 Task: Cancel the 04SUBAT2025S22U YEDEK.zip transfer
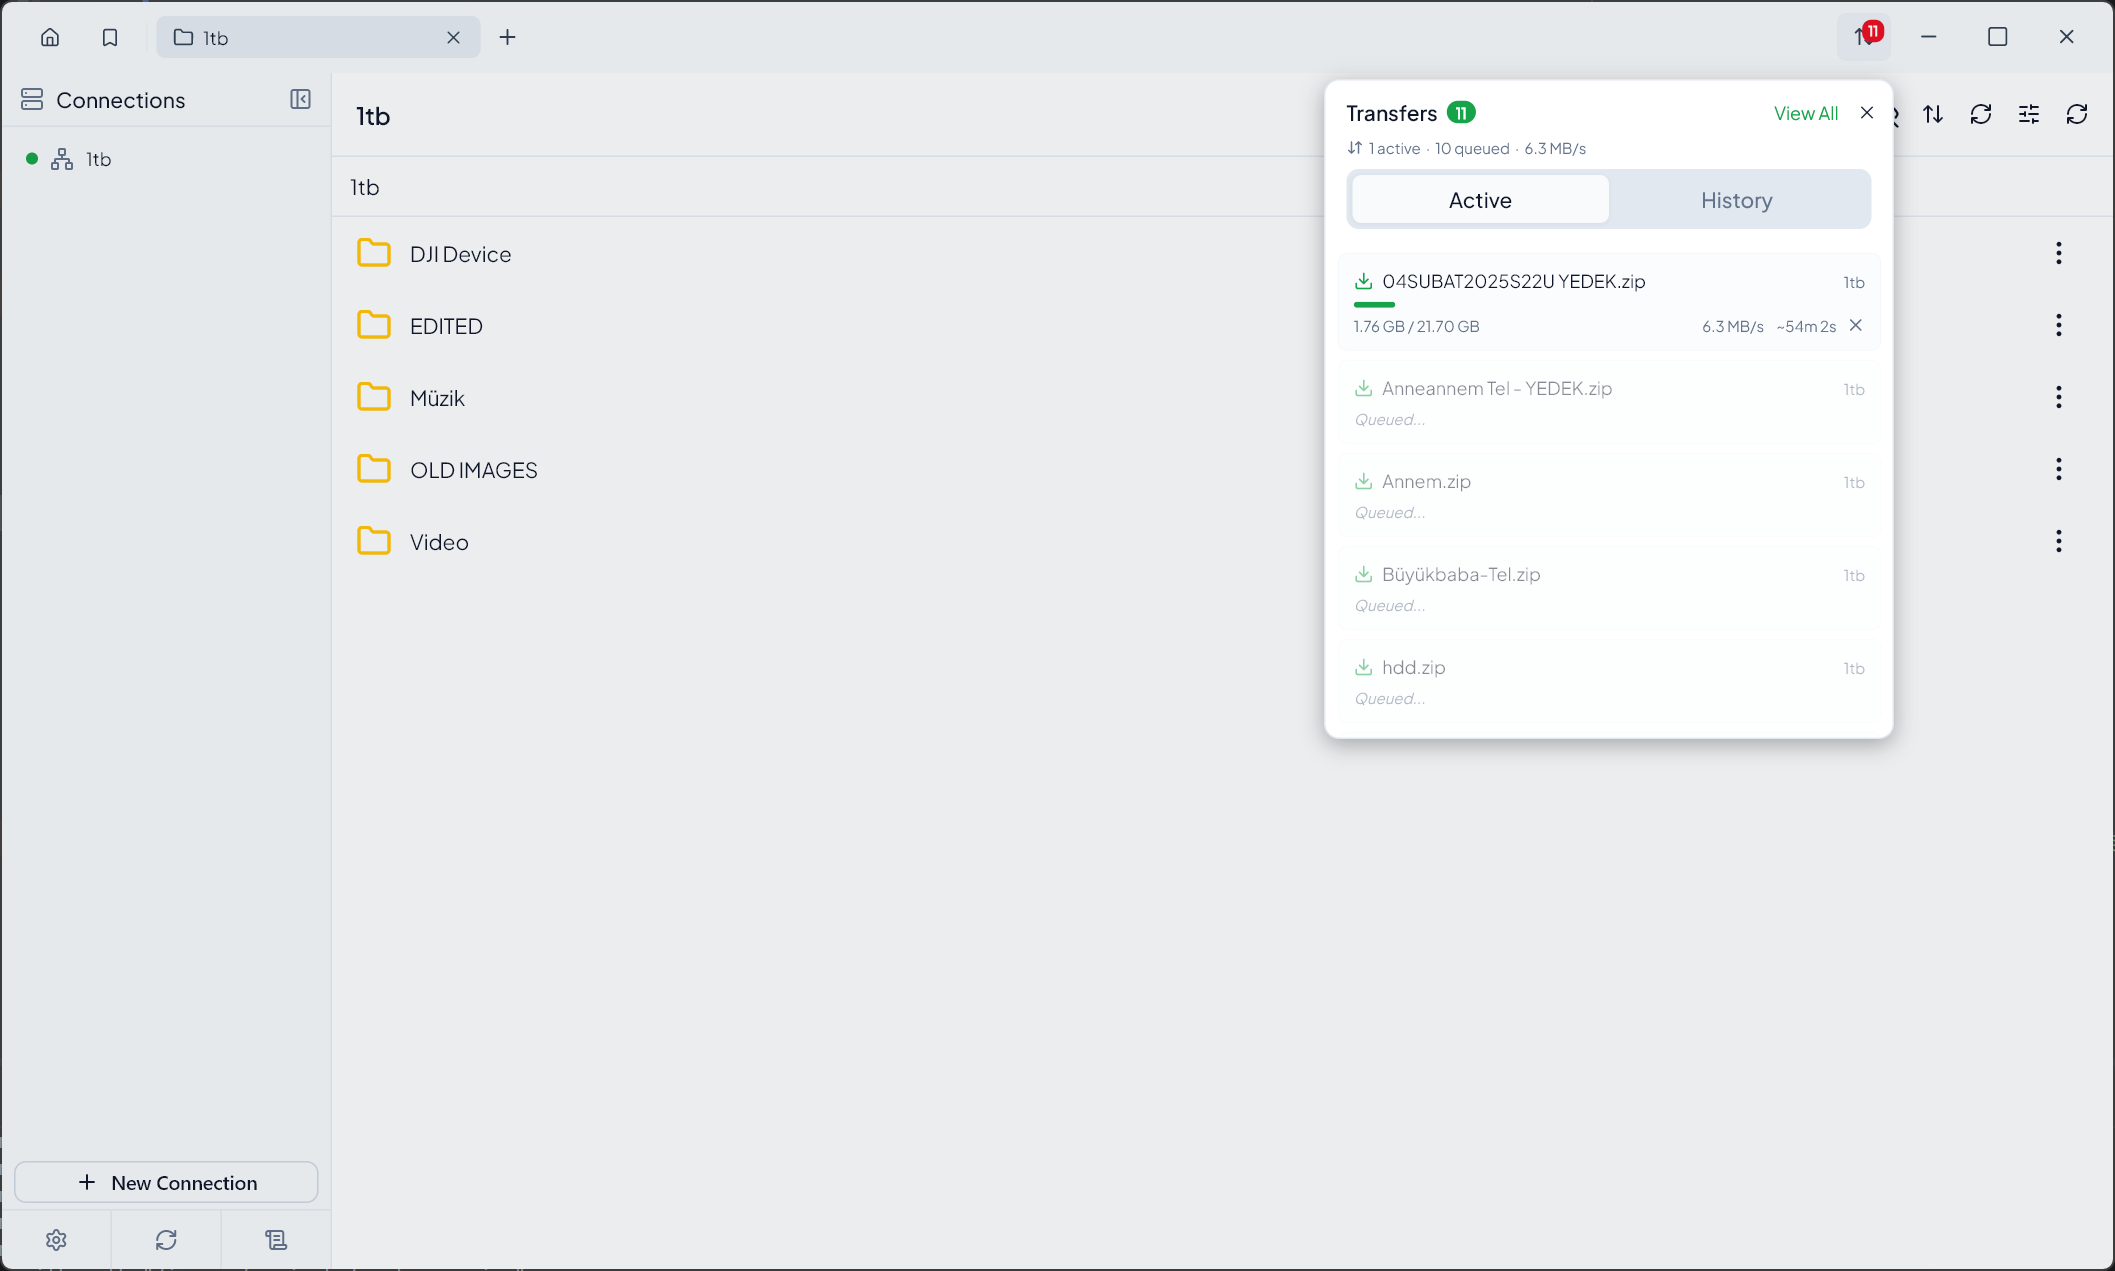[x=1856, y=325]
